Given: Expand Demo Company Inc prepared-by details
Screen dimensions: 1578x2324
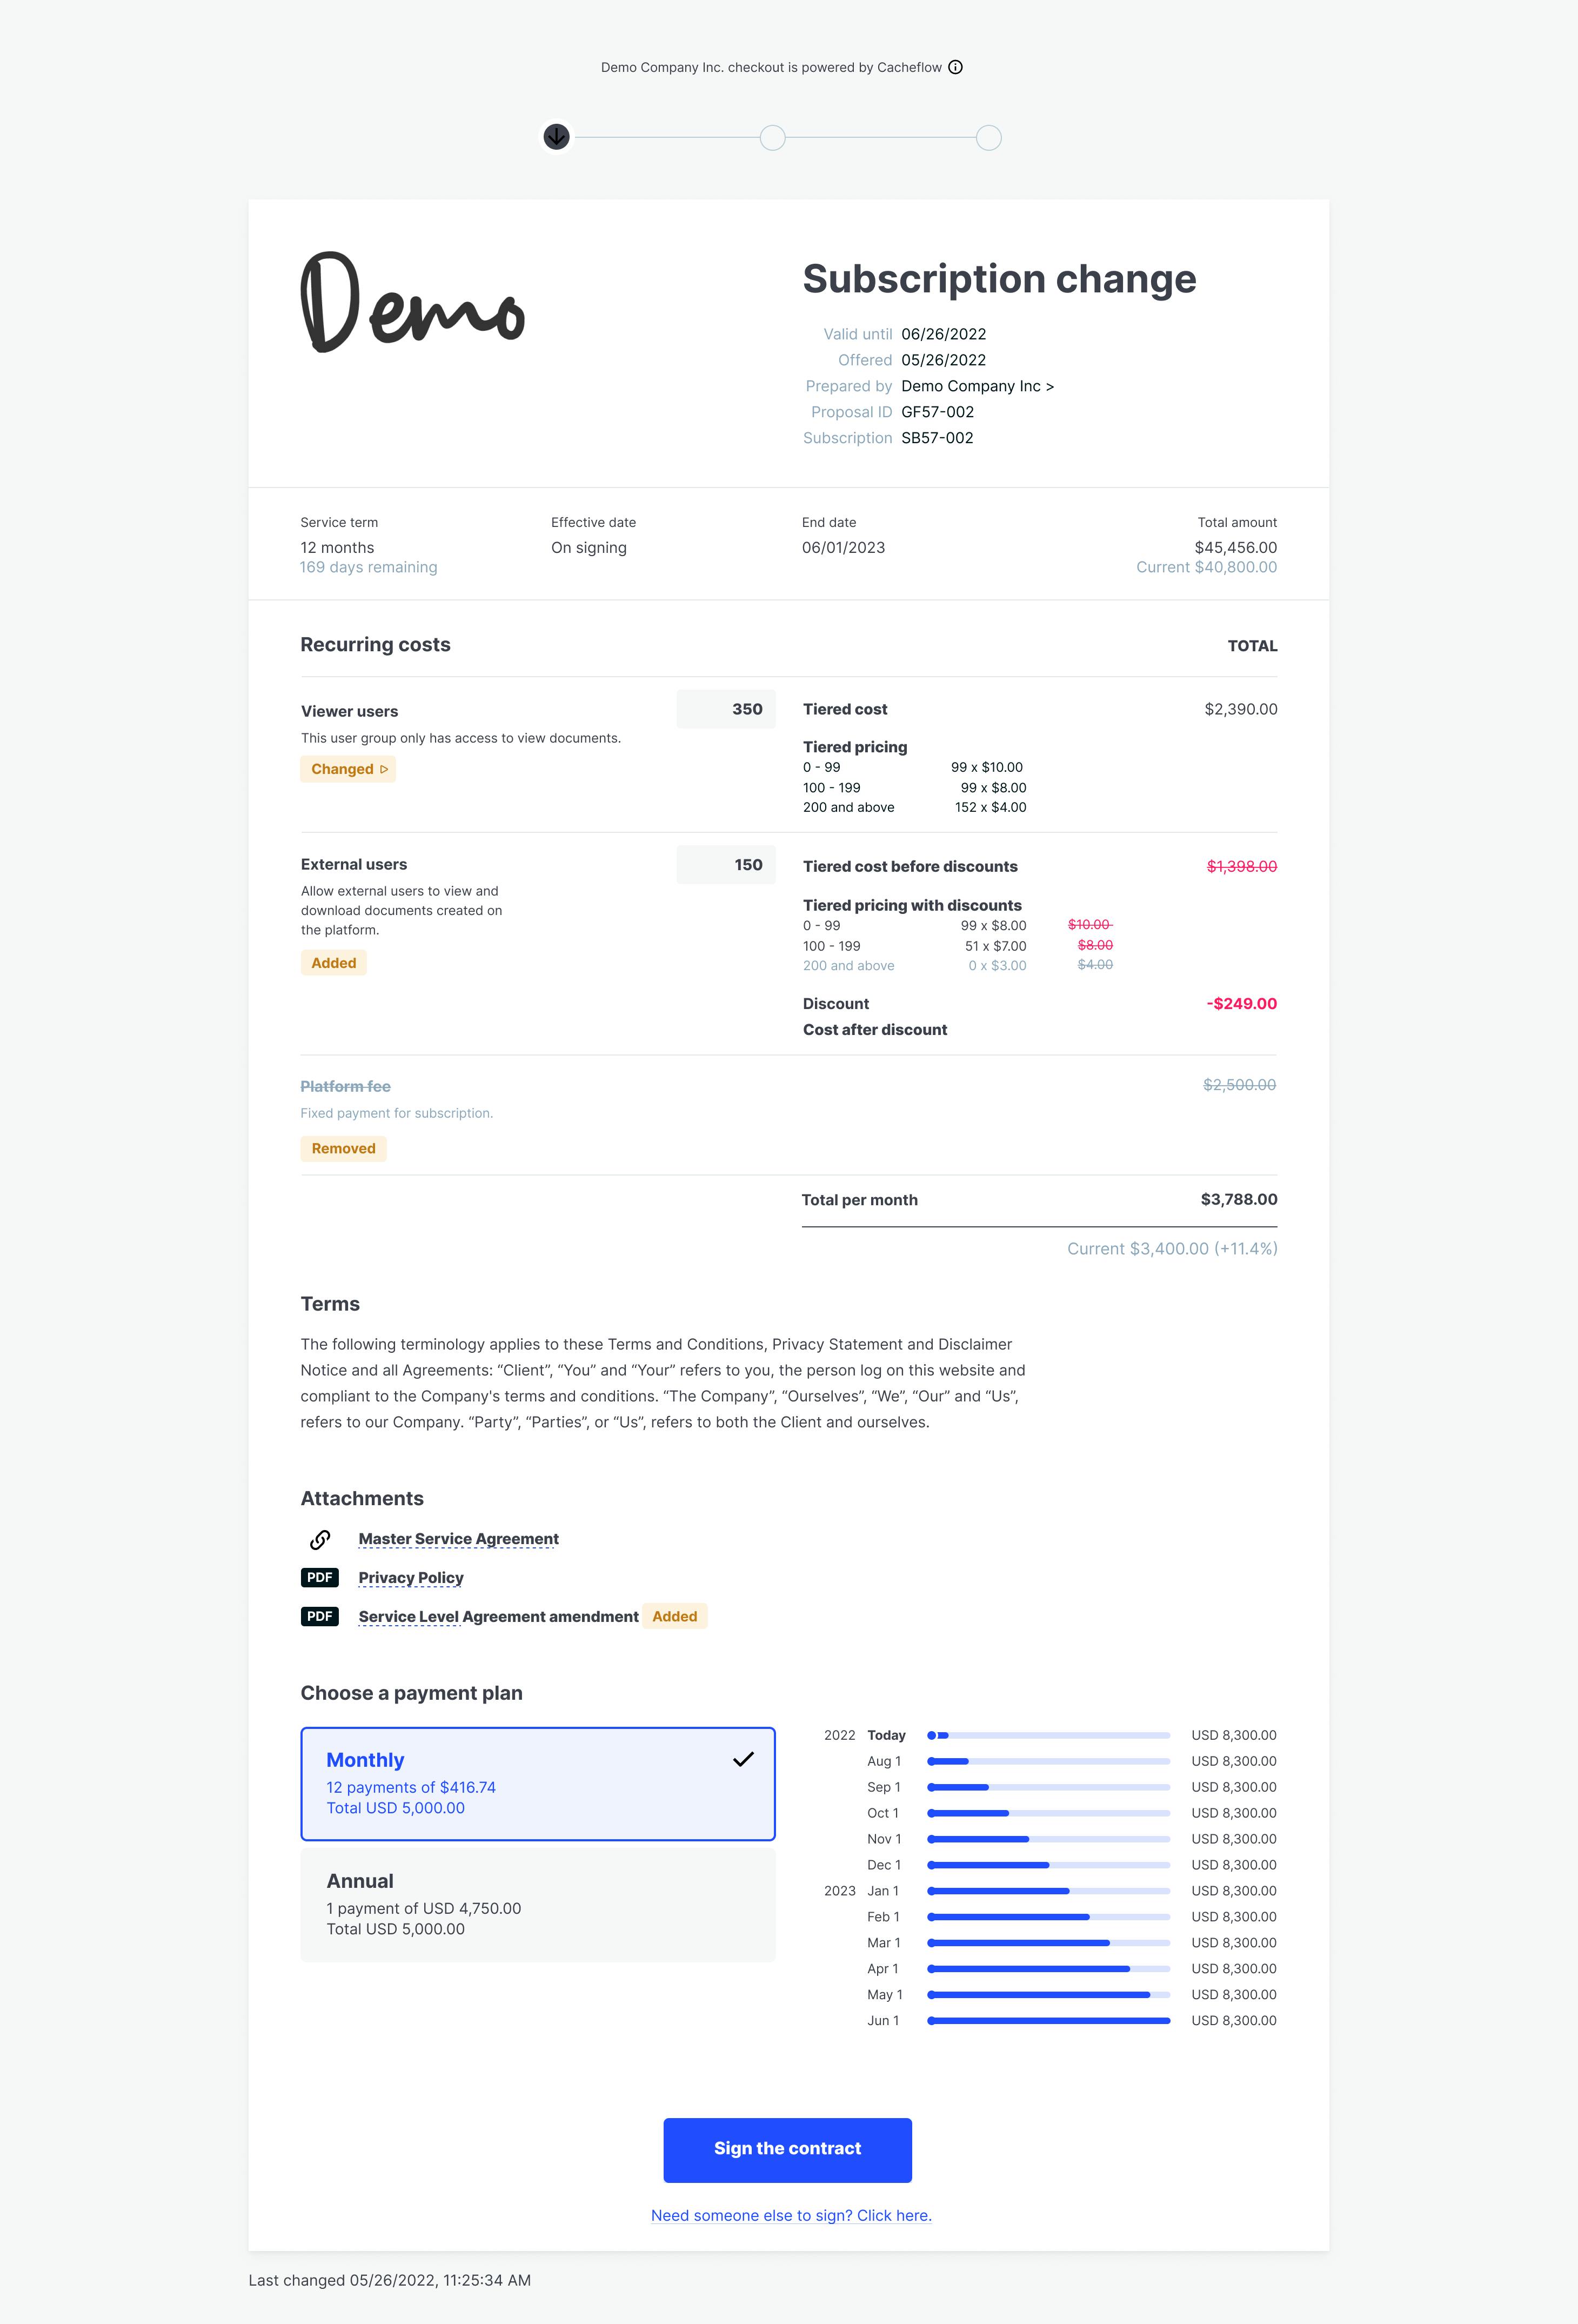Looking at the screenshot, I should pyautogui.click(x=977, y=386).
